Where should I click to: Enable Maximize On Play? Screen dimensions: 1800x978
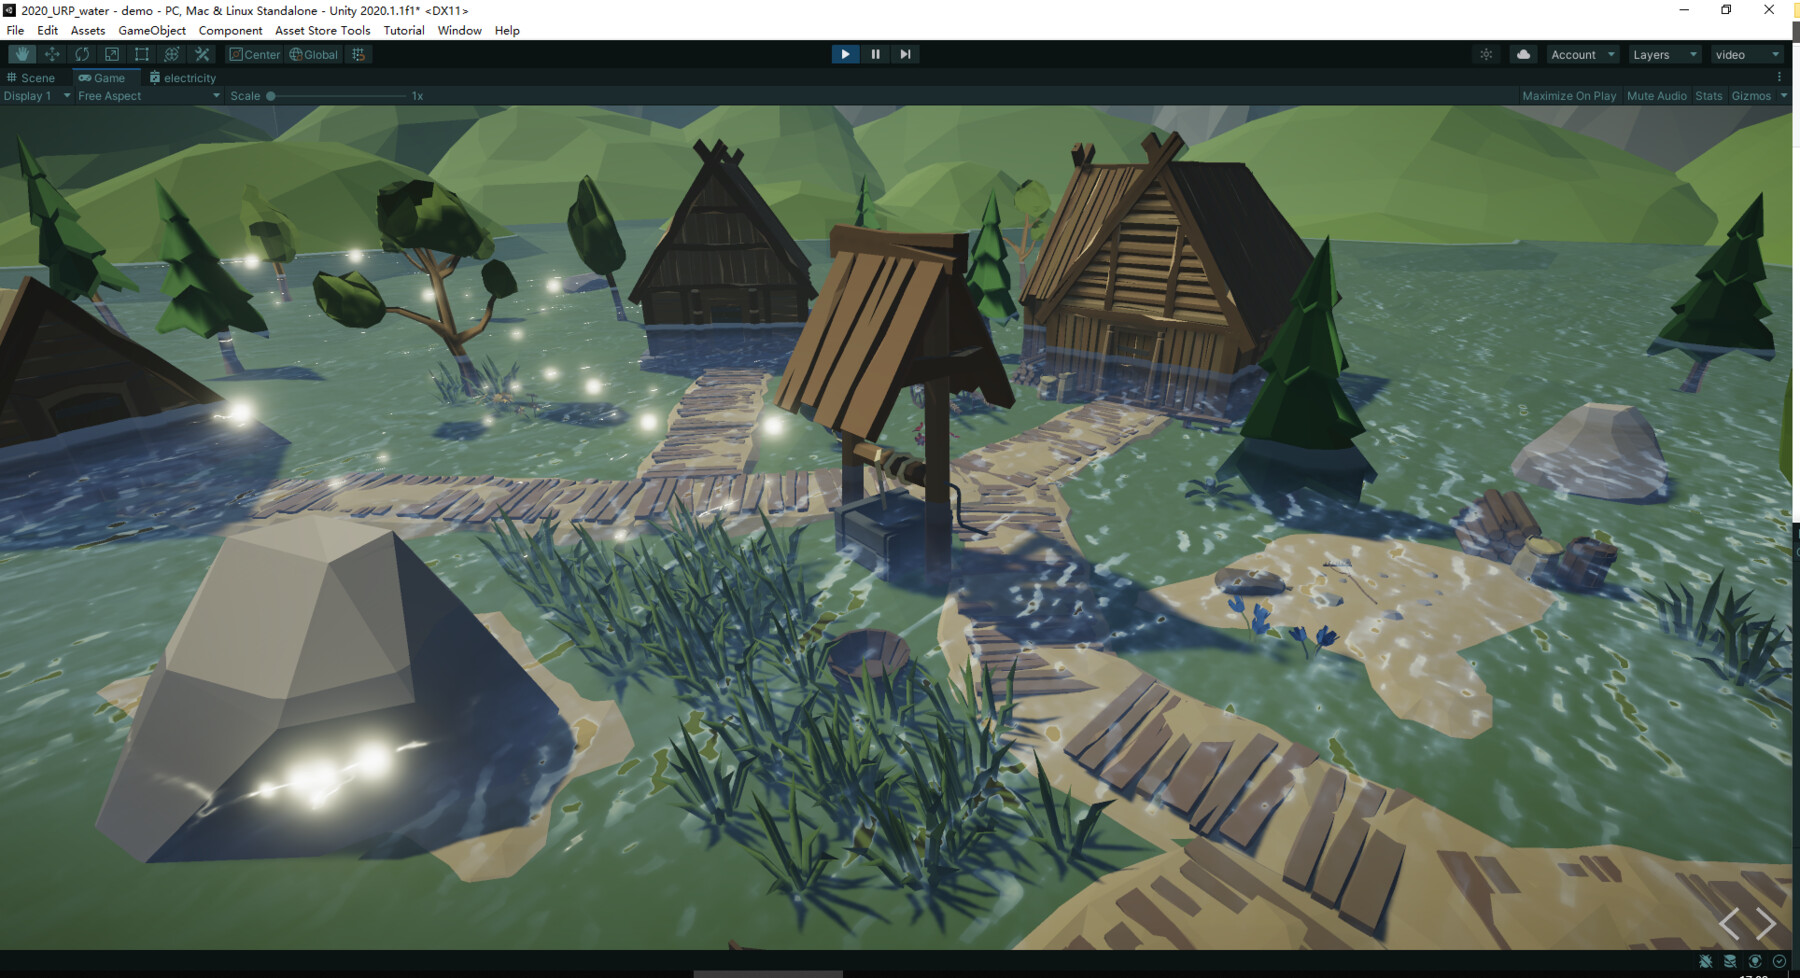coord(1568,95)
